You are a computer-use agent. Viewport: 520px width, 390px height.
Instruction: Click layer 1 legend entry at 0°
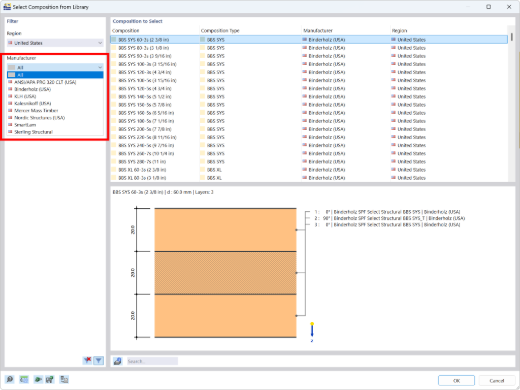387,212
